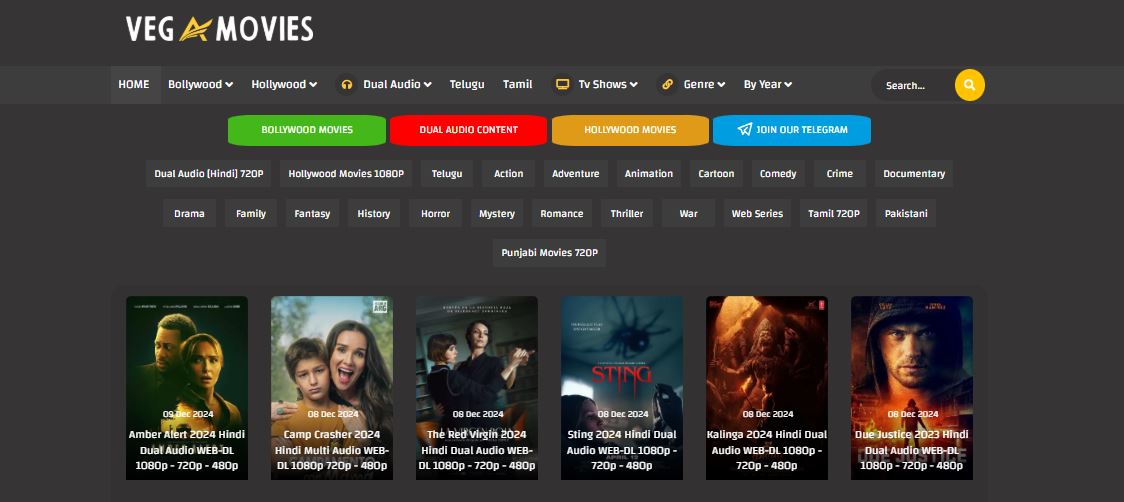This screenshot has height=502, width=1124.
Task: Select the Hollywood Movies 1080P tag
Action: click(x=346, y=174)
